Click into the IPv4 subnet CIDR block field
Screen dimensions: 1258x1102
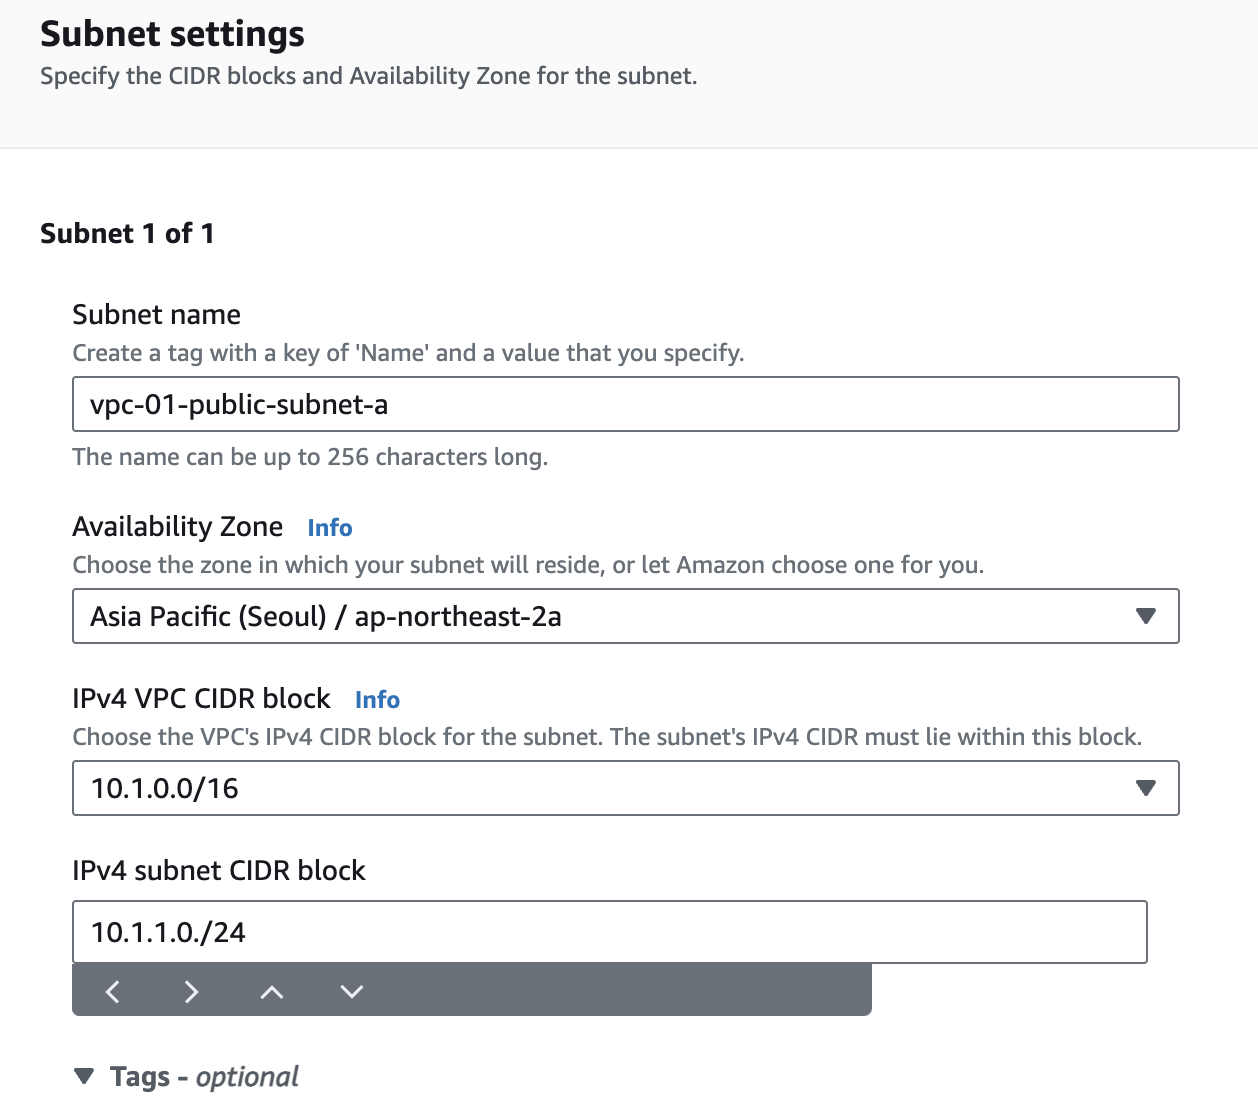pyautogui.click(x=609, y=932)
